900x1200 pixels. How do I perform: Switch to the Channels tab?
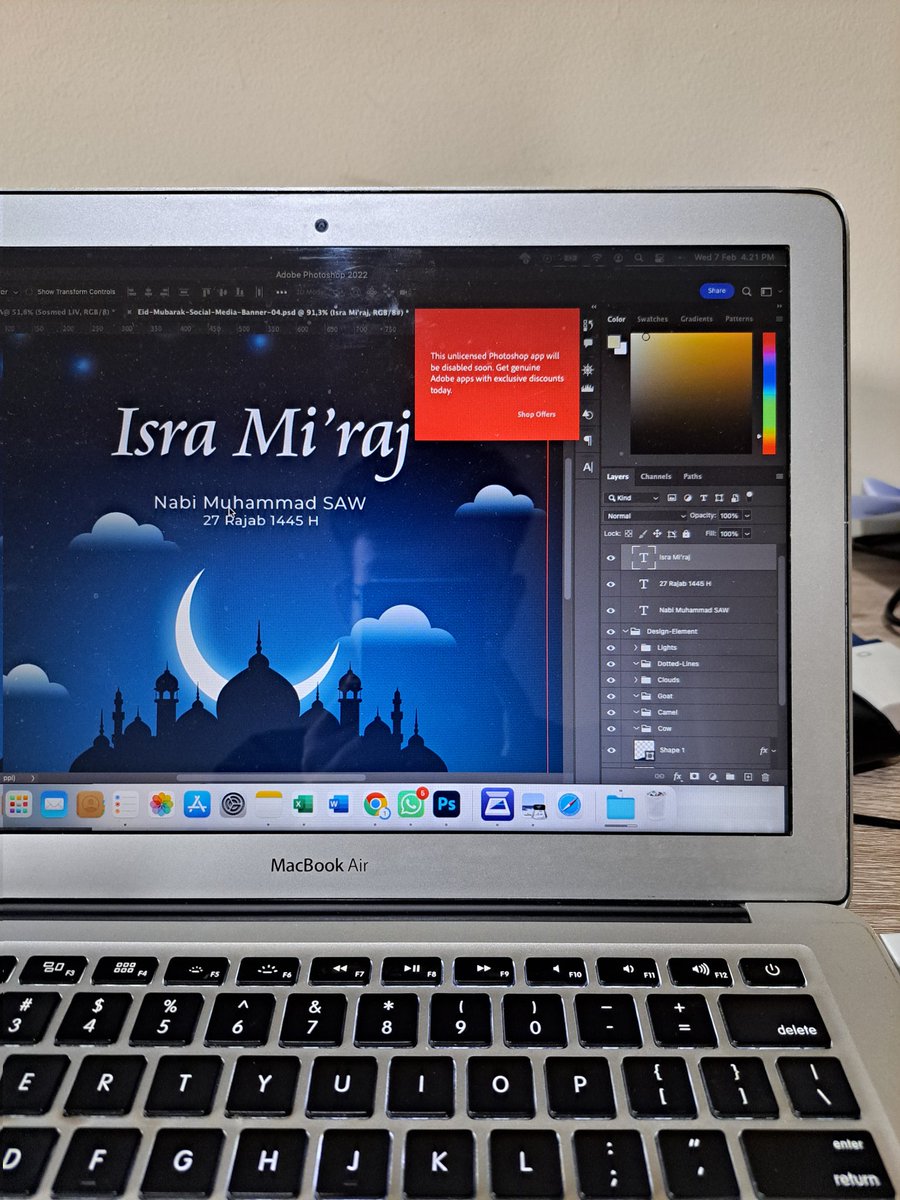[x=656, y=476]
